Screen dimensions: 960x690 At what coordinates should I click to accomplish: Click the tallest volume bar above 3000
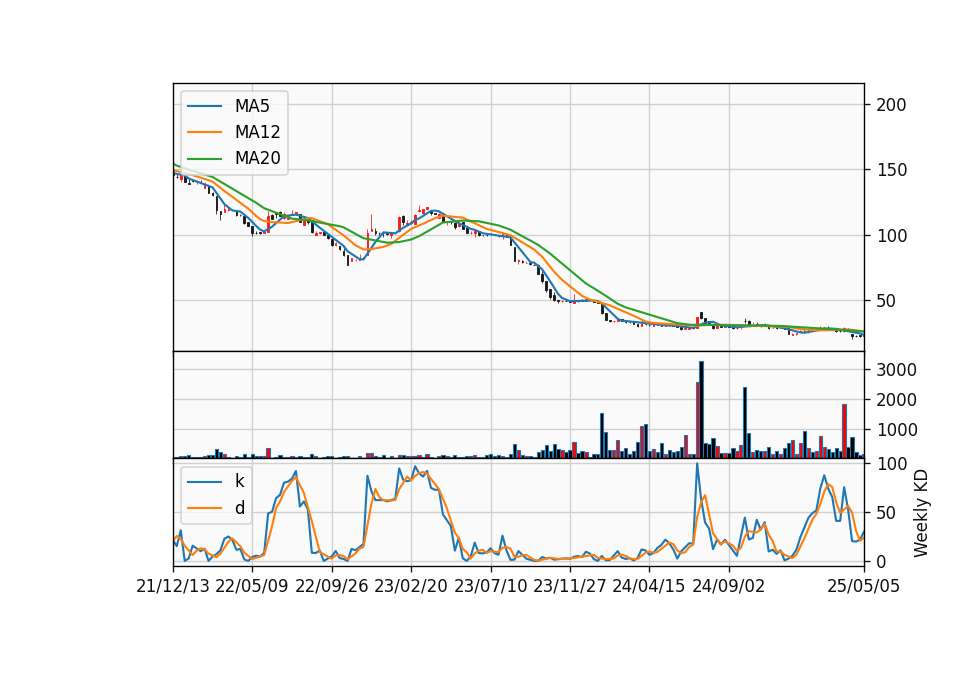click(x=702, y=410)
